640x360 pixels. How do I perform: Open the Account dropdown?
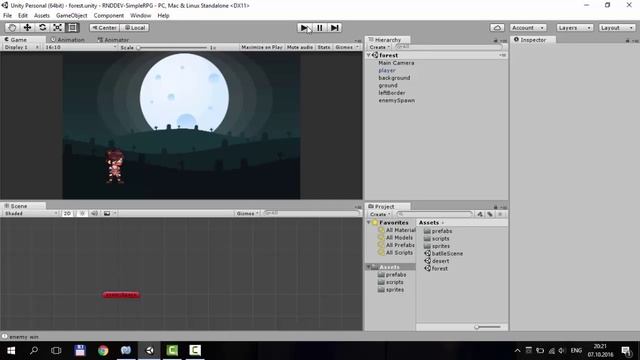coord(528,28)
